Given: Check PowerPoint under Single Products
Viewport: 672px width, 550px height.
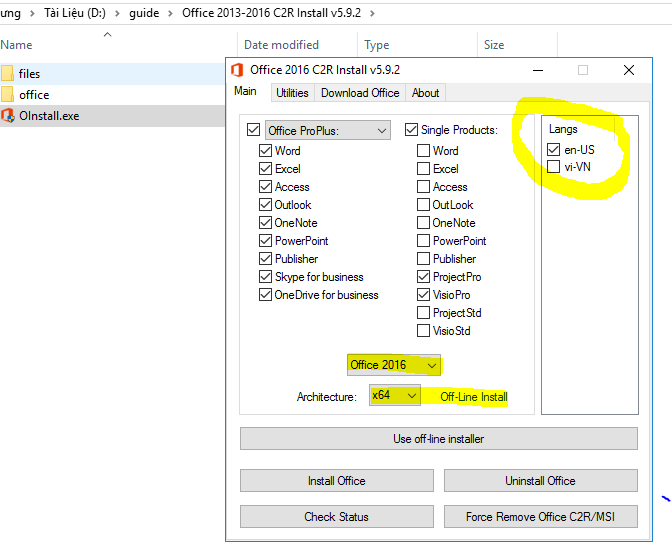Looking at the screenshot, I should pyautogui.click(x=423, y=240).
